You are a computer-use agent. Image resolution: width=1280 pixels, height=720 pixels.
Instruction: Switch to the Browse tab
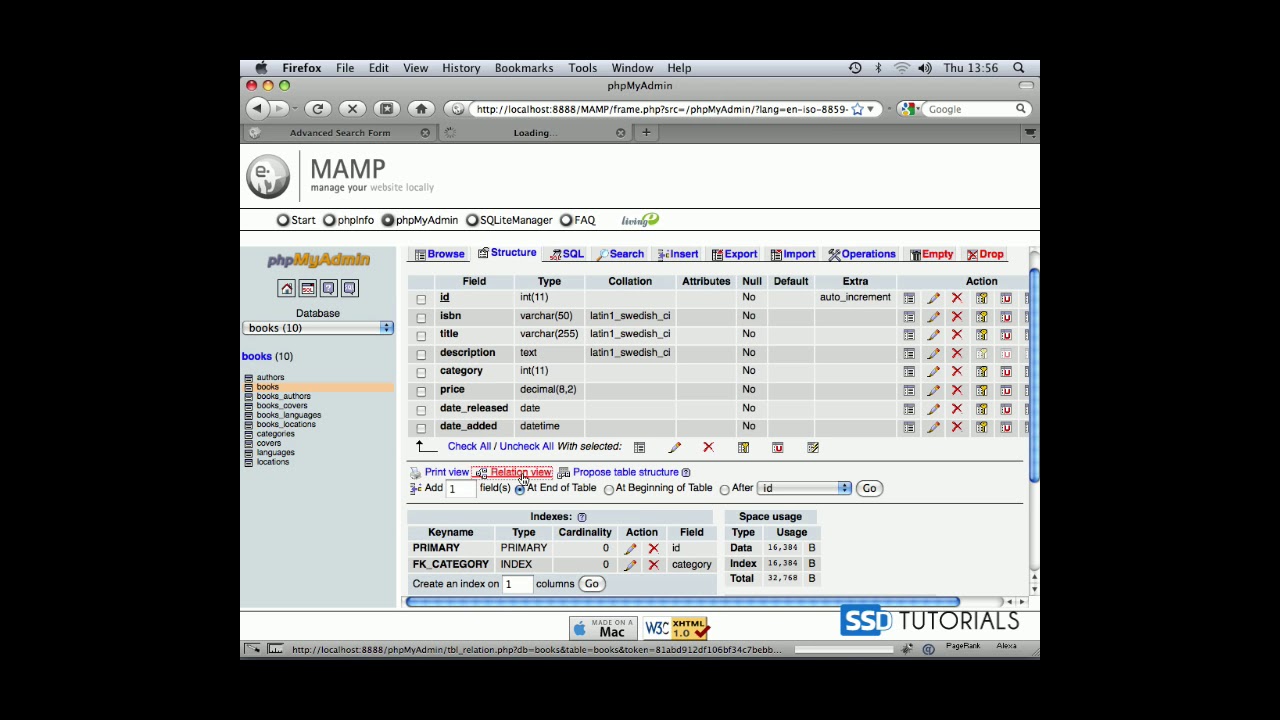440,254
